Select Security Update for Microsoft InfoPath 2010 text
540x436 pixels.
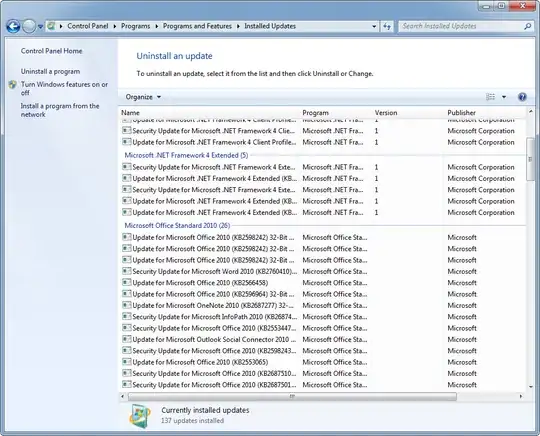click(215, 317)
